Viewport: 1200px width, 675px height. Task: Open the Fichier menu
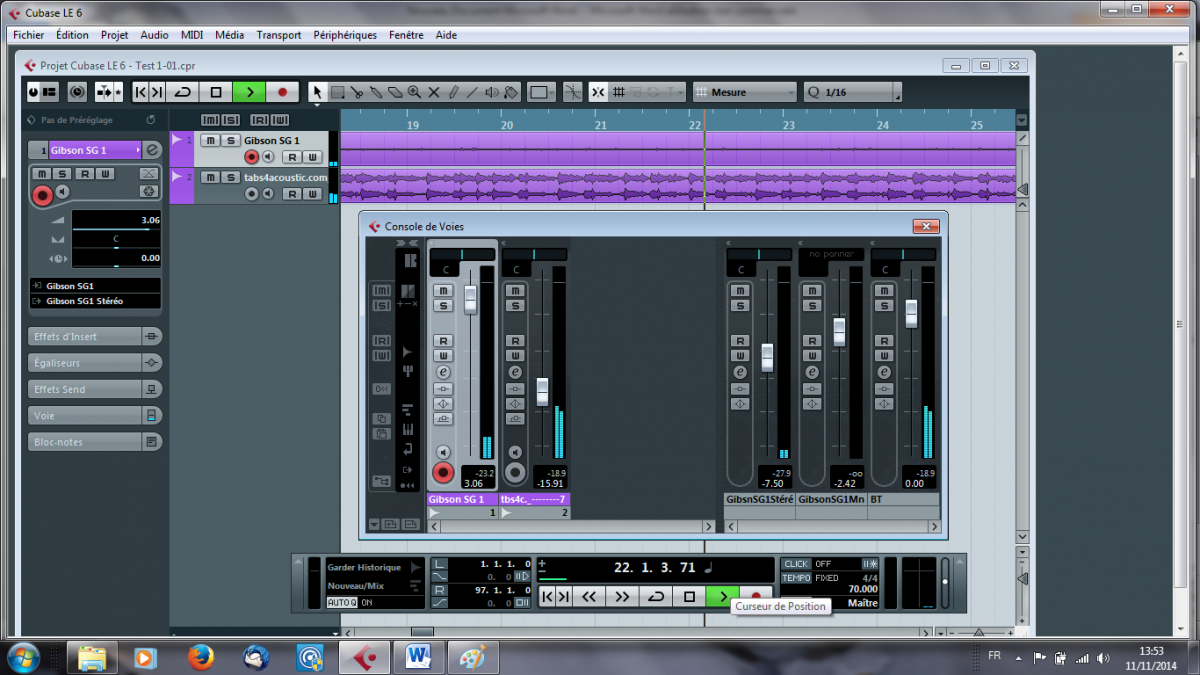click(x=29, y=35)
